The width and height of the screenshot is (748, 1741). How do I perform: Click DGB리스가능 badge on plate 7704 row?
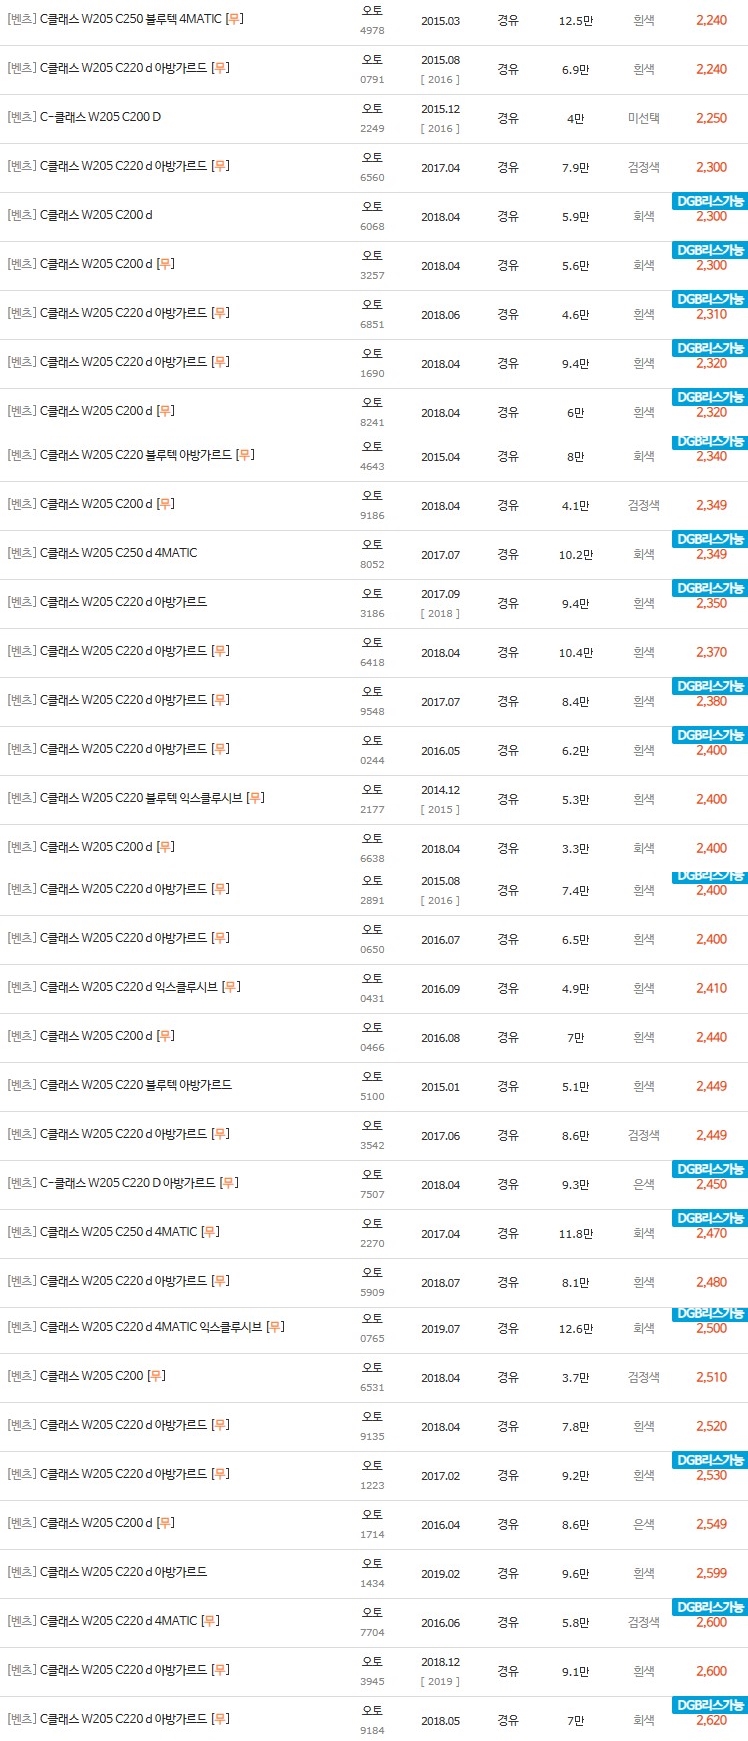(x=710, y=1607)
